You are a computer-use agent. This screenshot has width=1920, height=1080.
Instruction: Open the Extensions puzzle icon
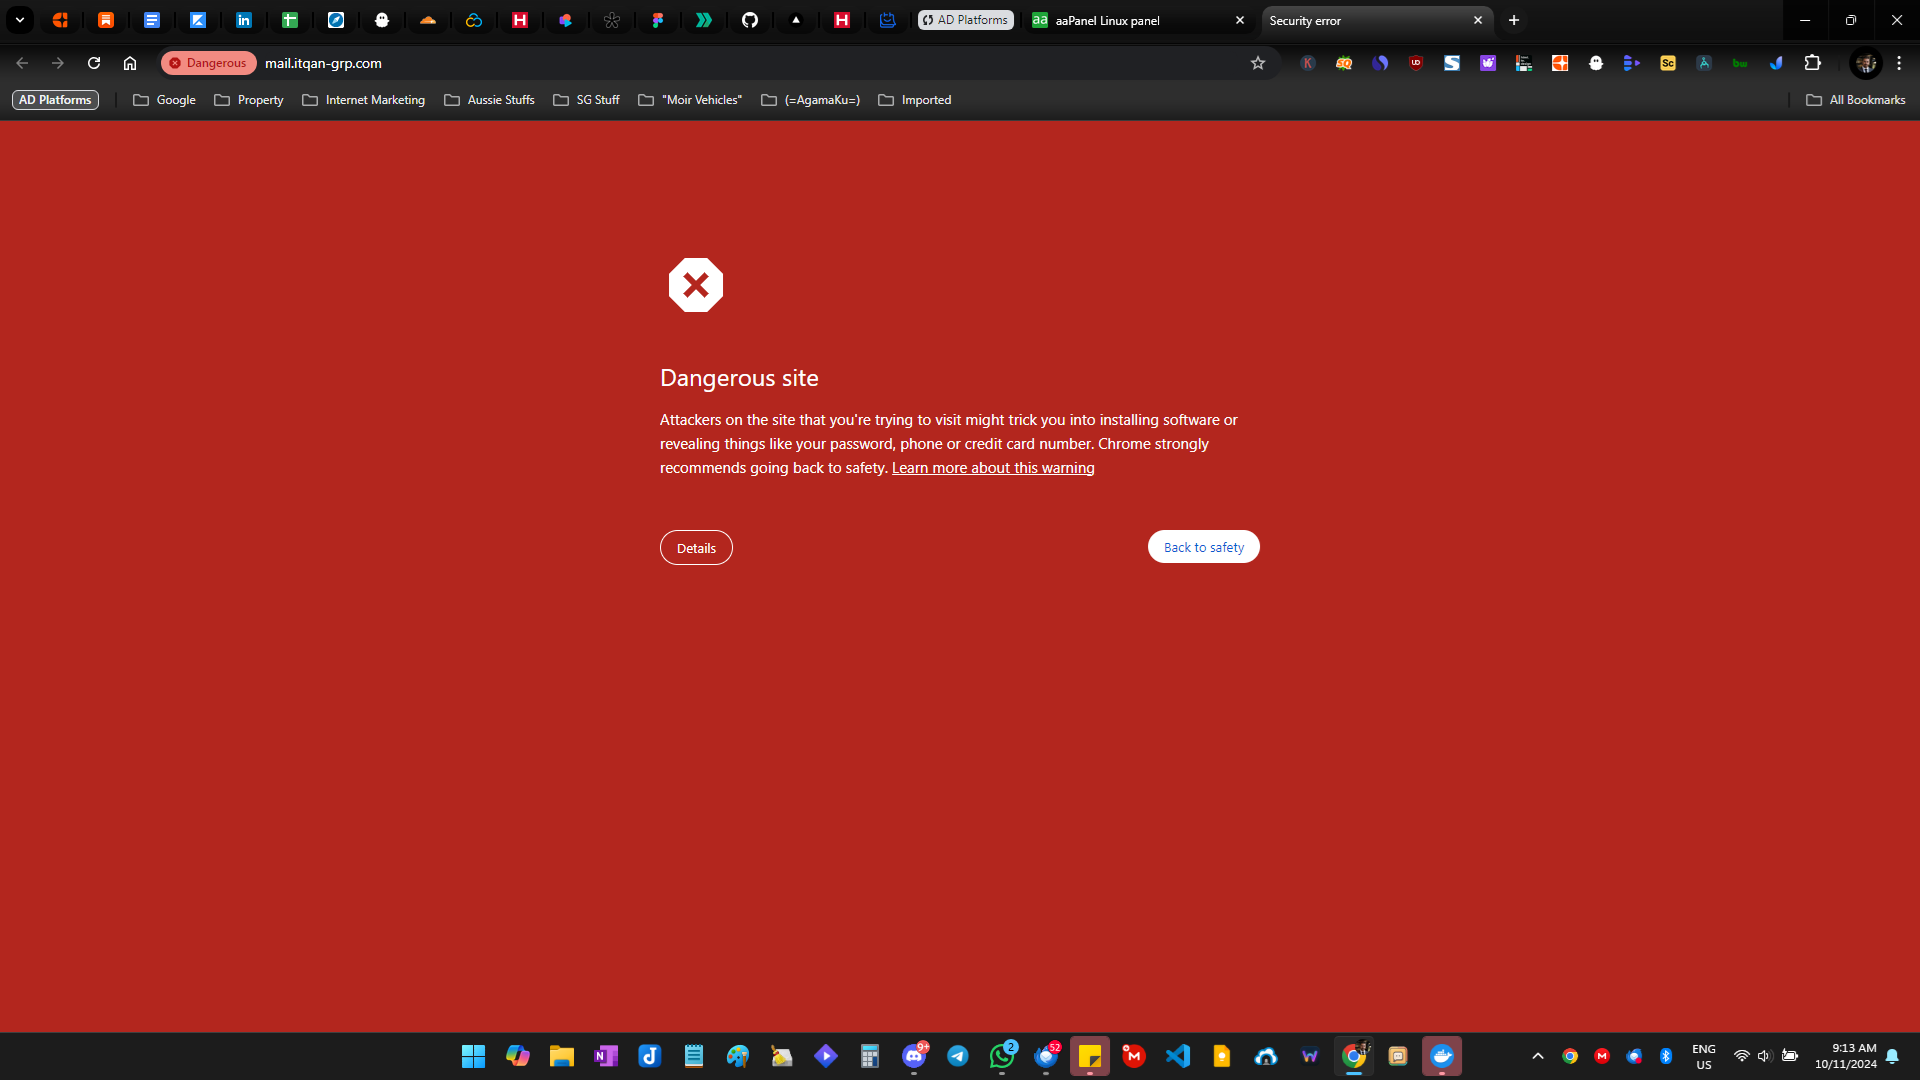tap(1812, 63)
